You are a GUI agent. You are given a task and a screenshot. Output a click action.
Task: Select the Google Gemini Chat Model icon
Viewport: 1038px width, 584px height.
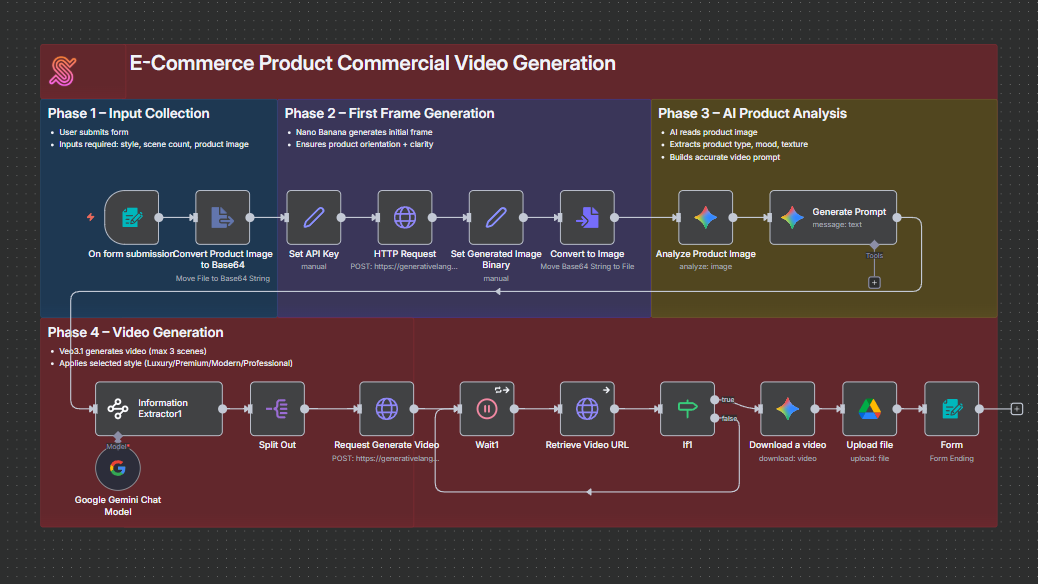117,467
